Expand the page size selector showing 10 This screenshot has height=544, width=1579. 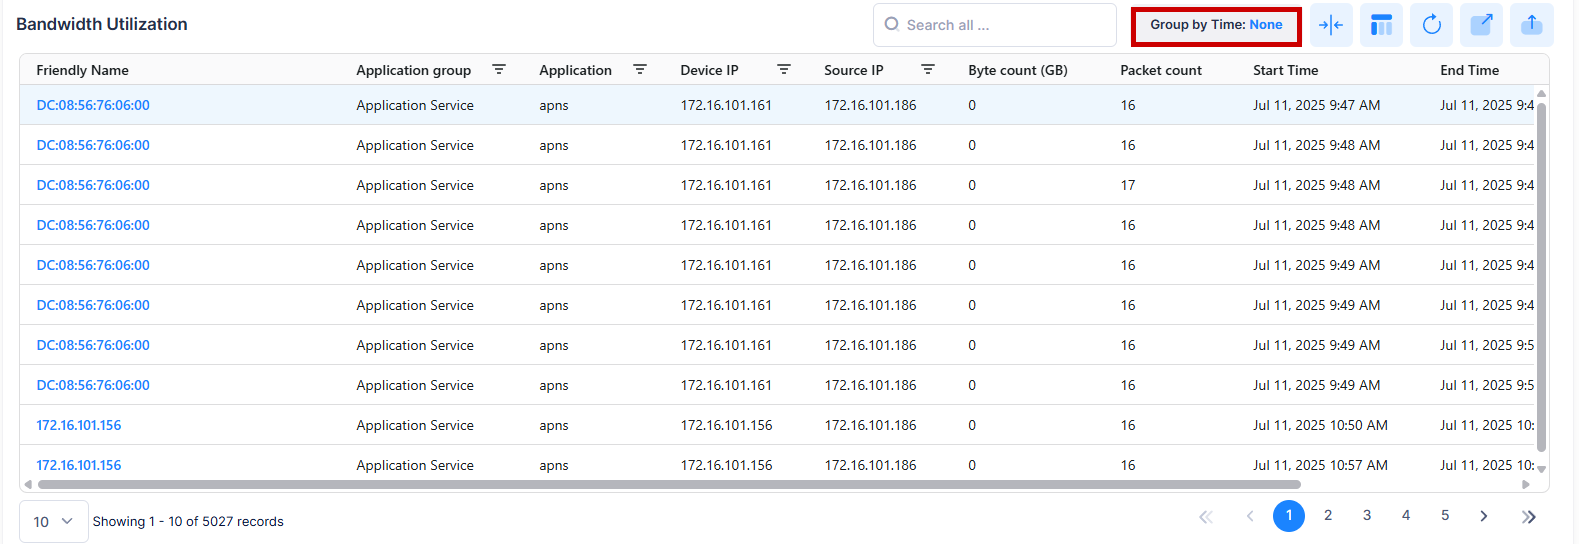54,521
